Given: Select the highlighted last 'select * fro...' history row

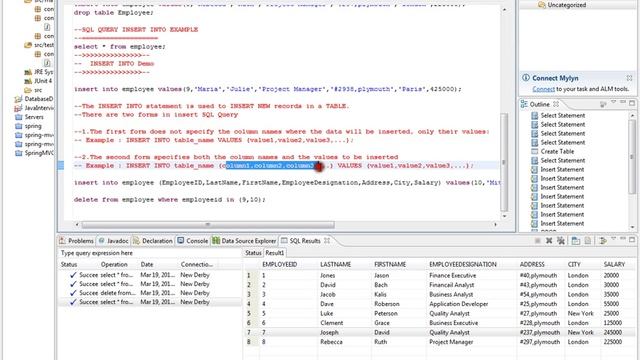Looking at the screenshot, I should coord(150,302).
